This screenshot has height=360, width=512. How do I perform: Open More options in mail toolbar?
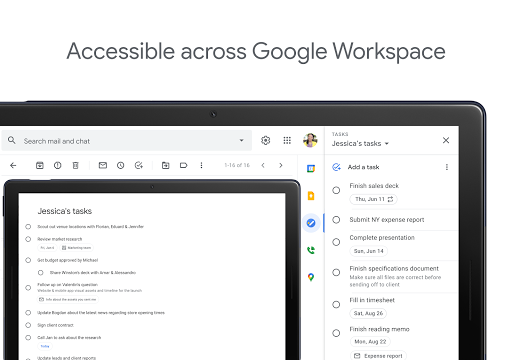tap(201, 165)
